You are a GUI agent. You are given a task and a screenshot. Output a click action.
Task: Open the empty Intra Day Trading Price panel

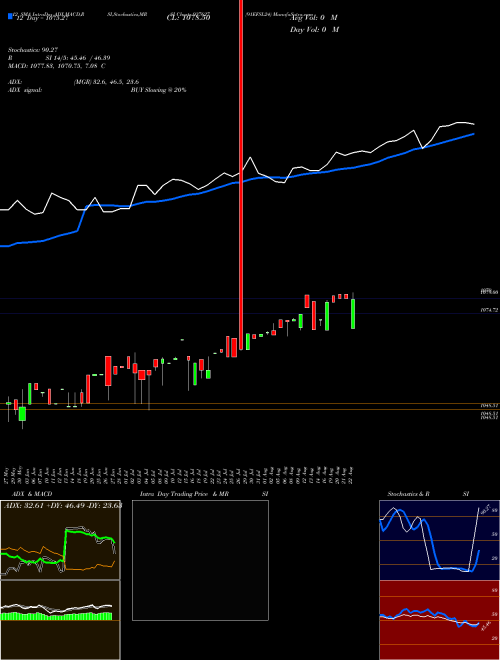click(x=200, y=560)
